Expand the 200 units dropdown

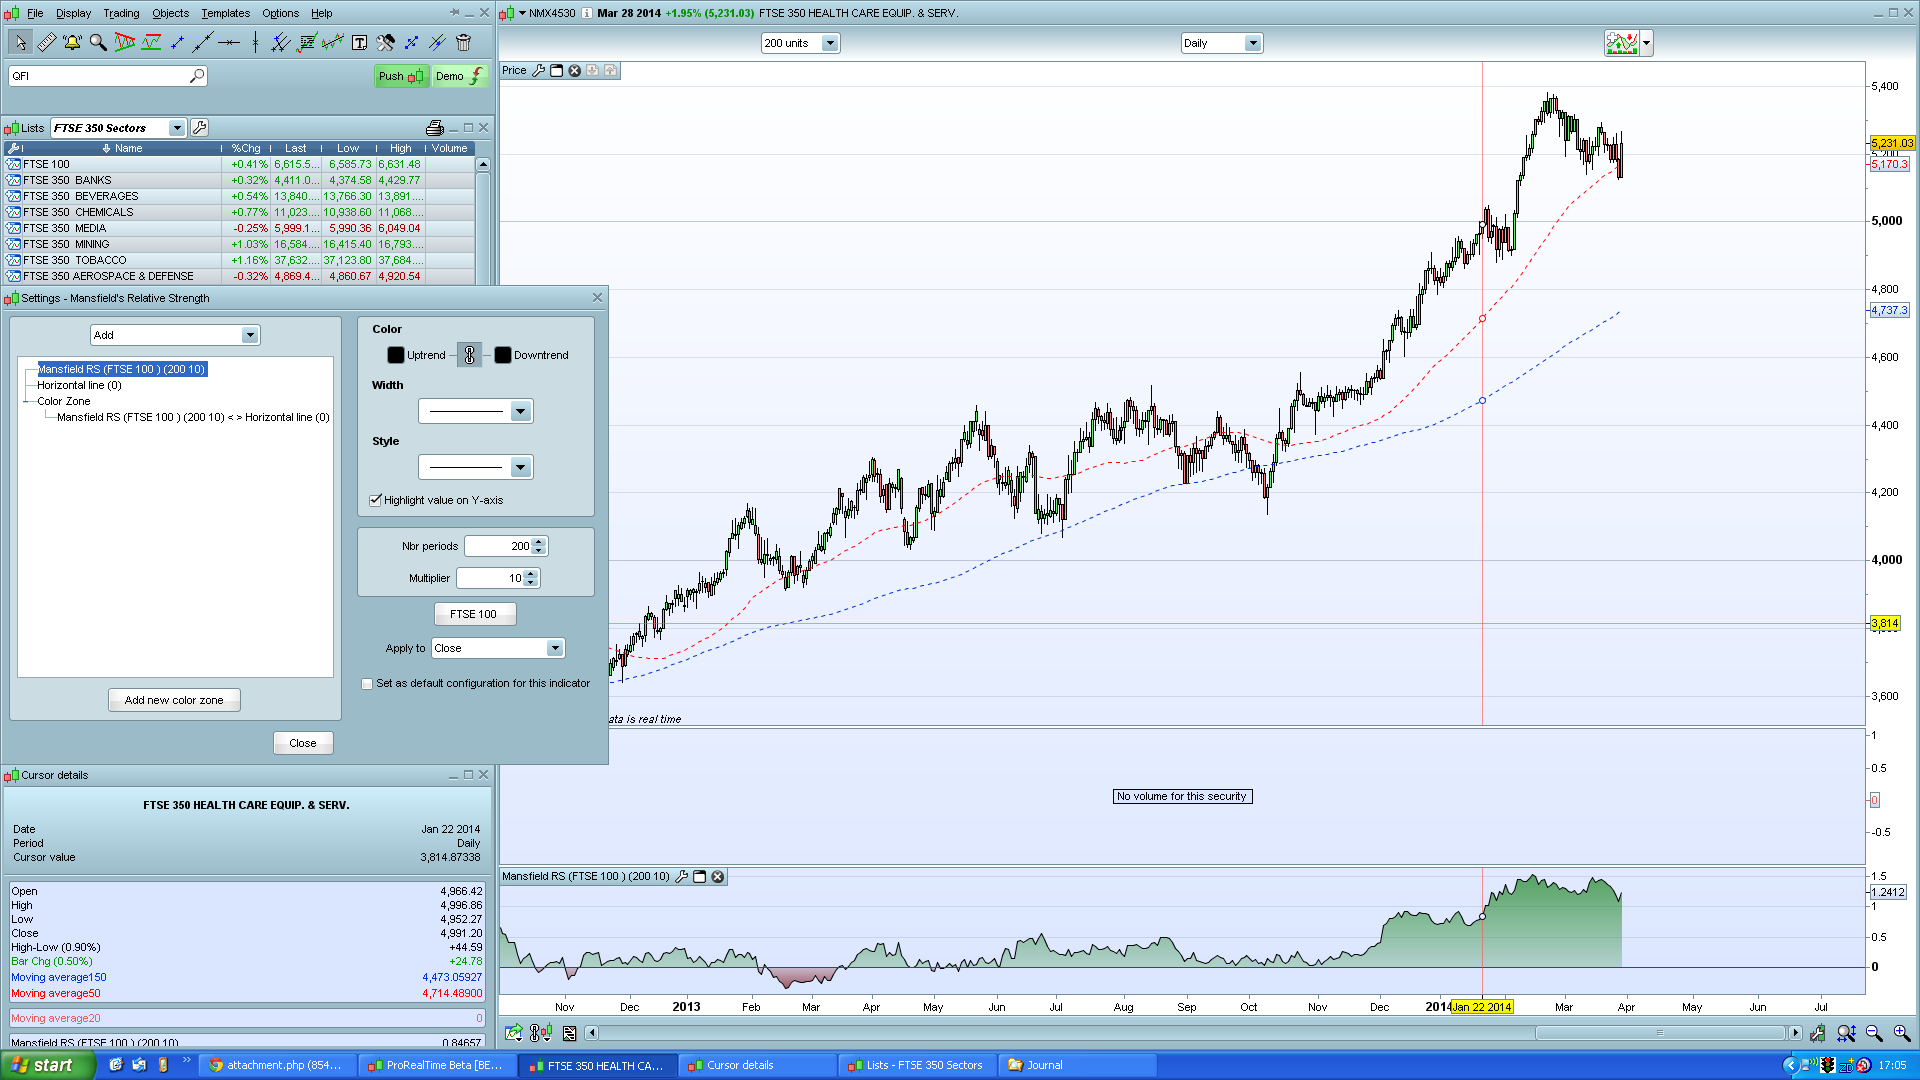coord(829,43)
